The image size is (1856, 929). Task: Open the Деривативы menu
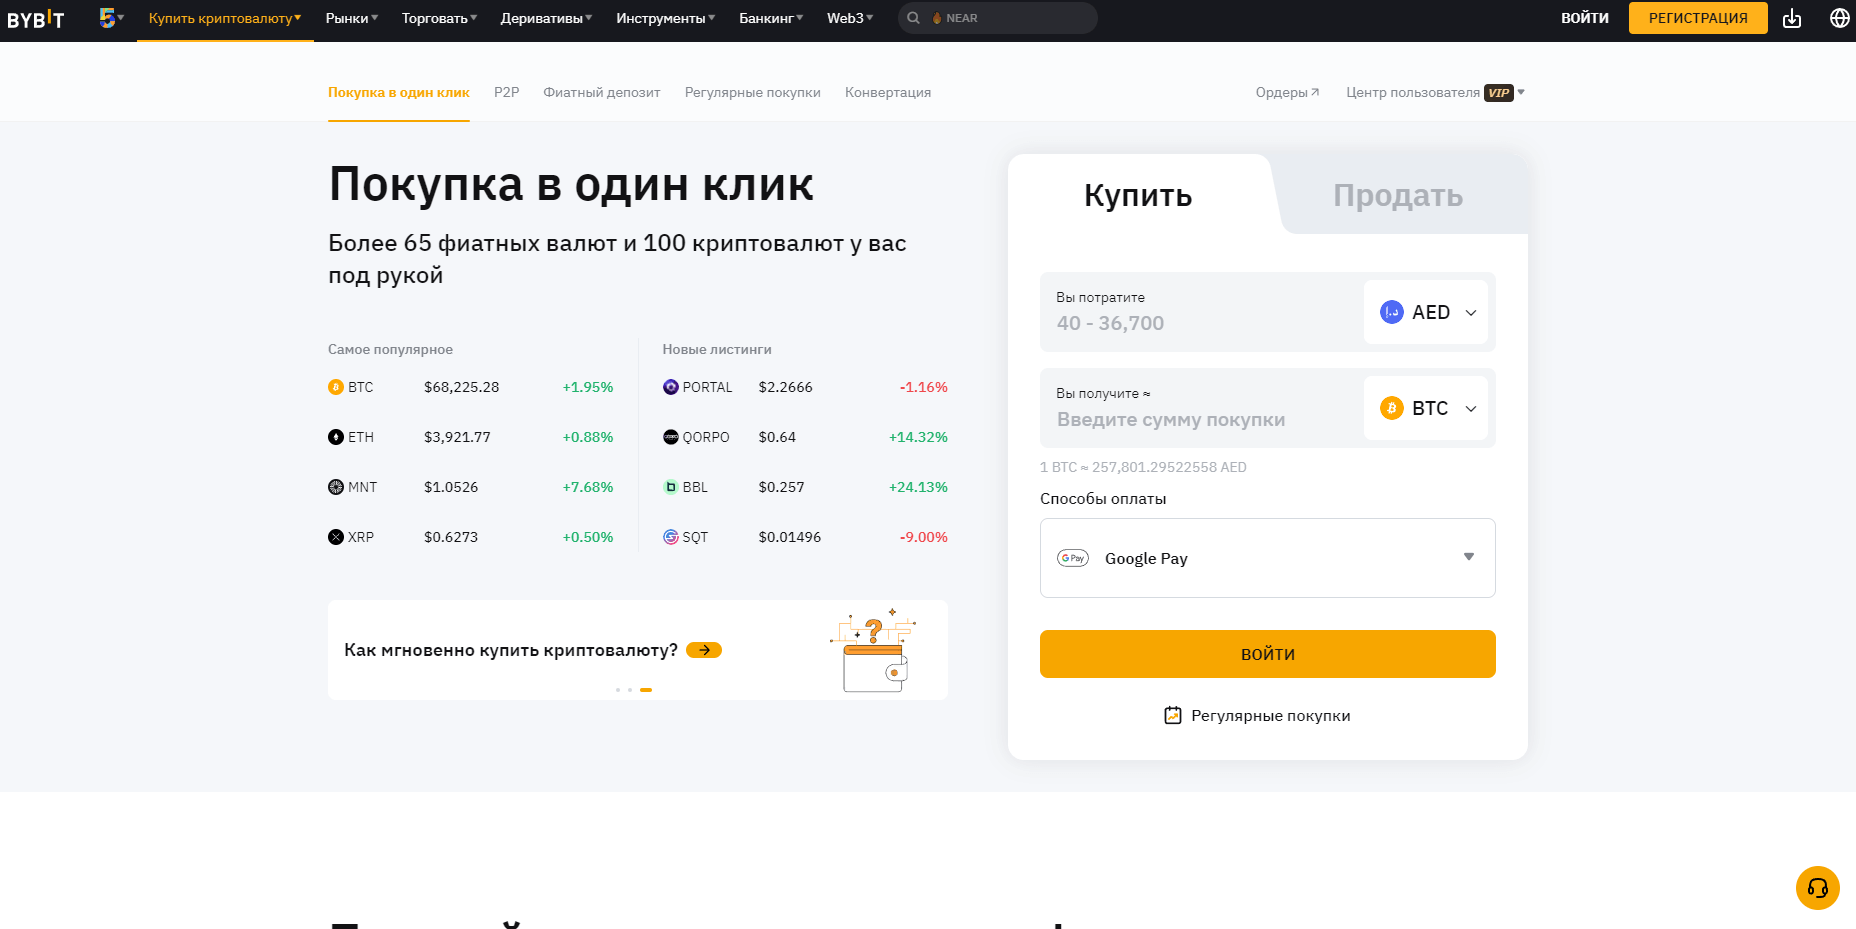546,18
